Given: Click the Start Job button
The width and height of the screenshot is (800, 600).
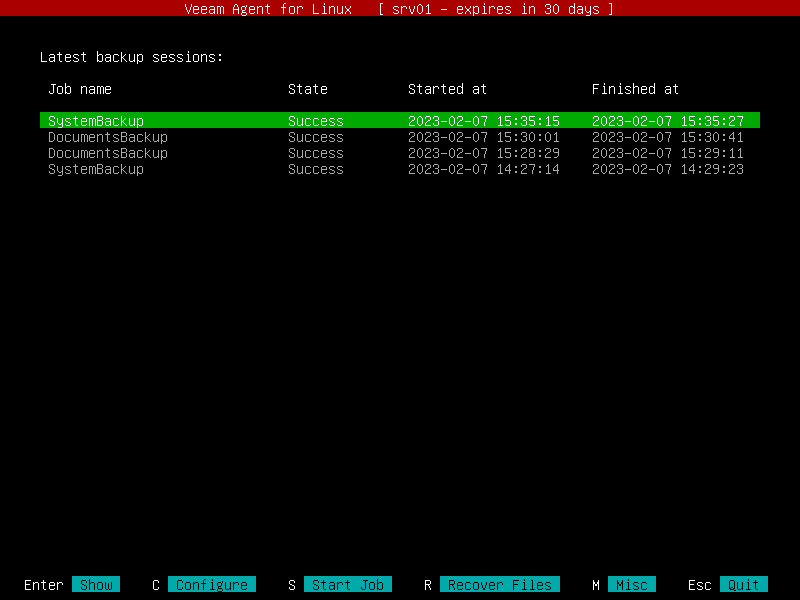Looking at the screenshot, I should (347, 584).
